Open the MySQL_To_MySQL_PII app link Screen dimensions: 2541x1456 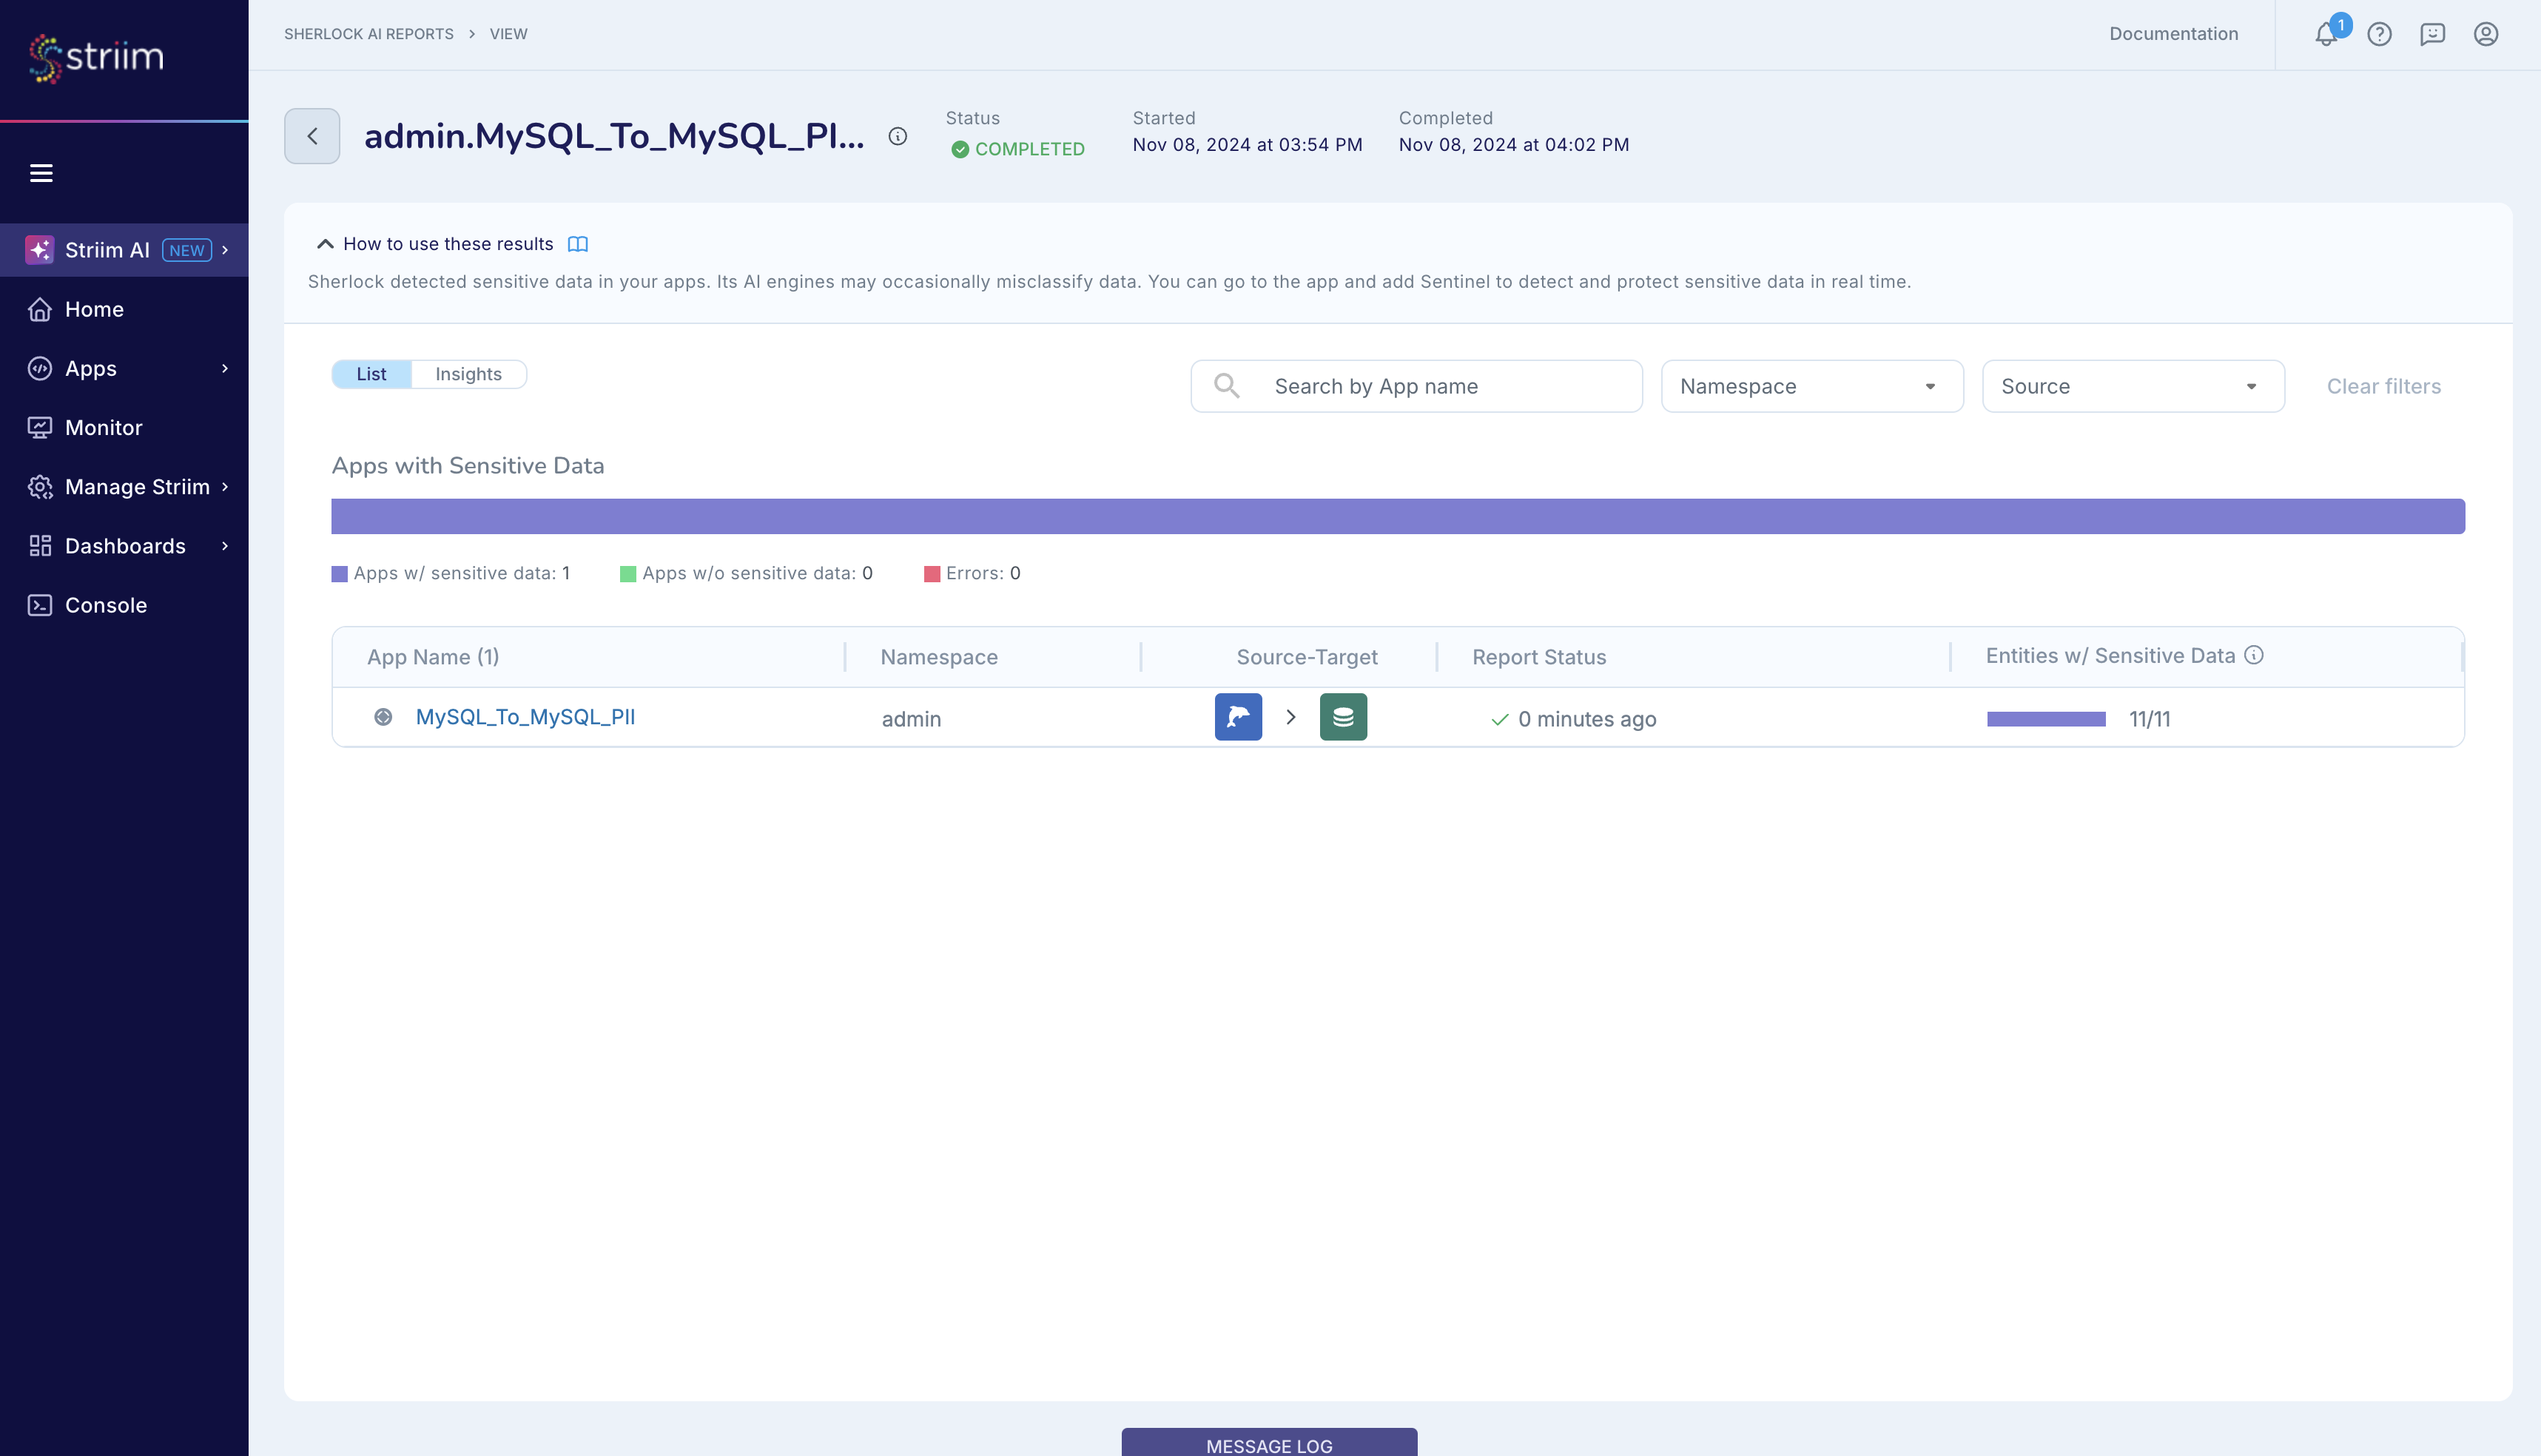(x=525, y=717)
